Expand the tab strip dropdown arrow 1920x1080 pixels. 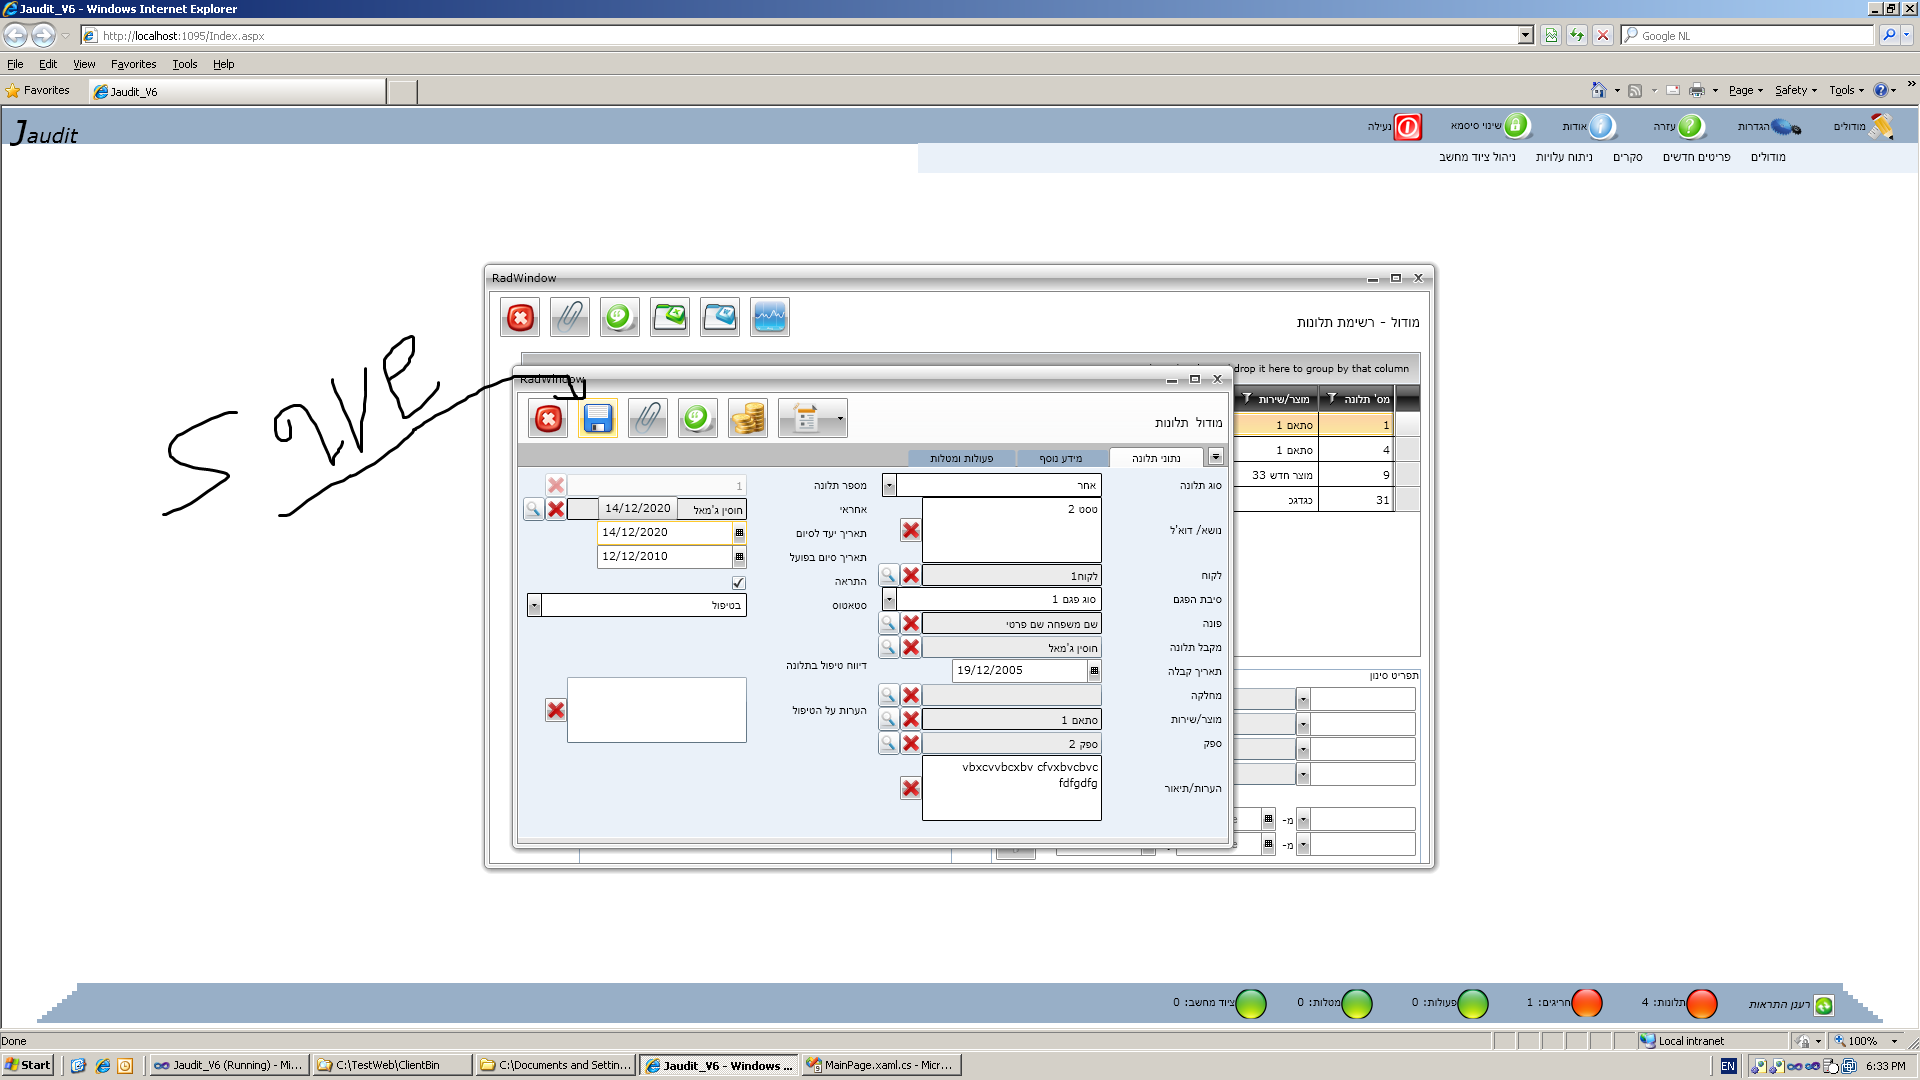(x=1215, y=457)
